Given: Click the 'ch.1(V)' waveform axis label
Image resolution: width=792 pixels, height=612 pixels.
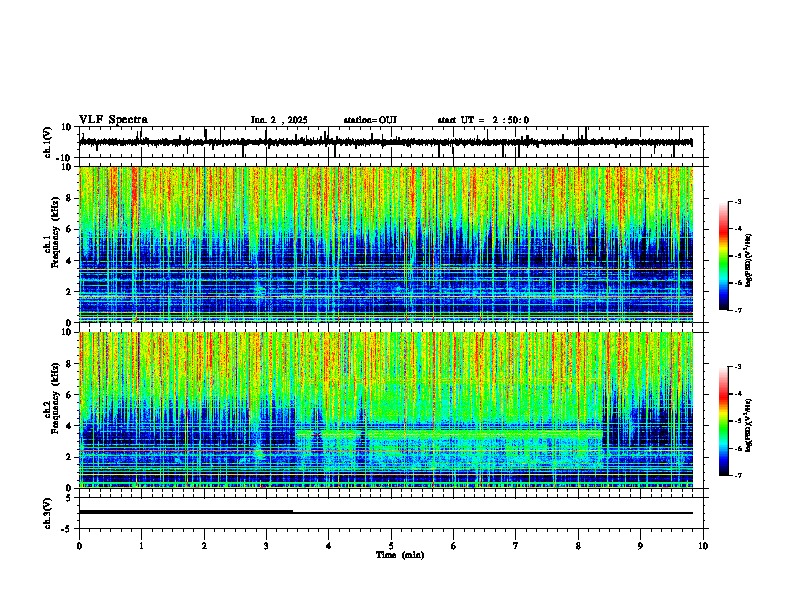Looking at the screenshot, I should click(x=48, y=142).
